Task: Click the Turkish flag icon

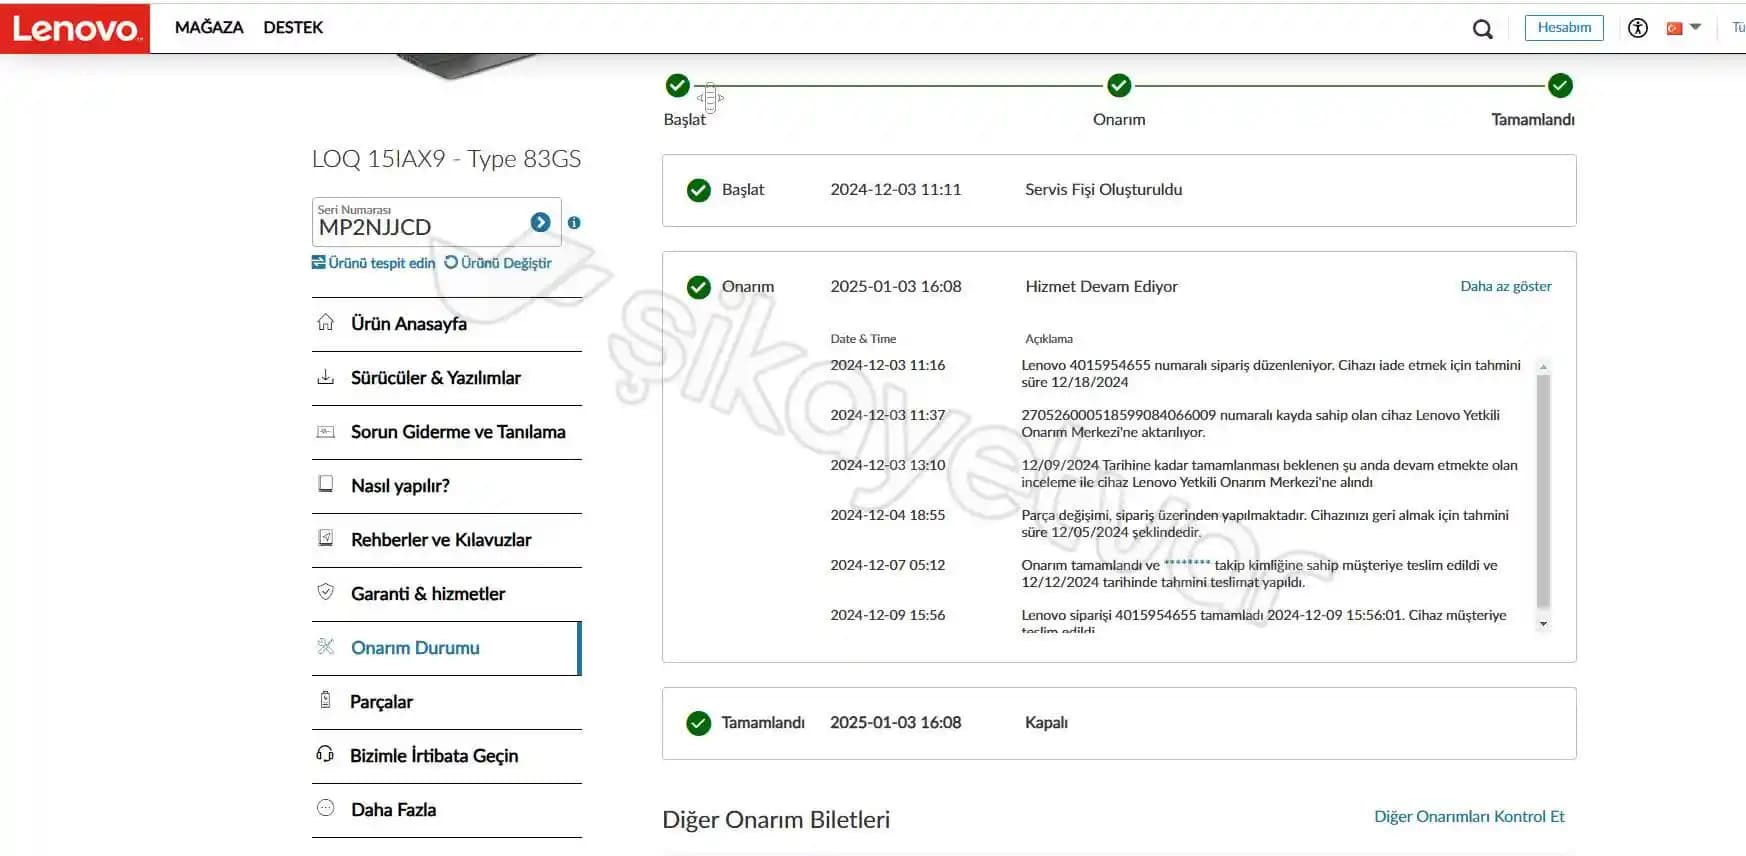Action: 1674,28
